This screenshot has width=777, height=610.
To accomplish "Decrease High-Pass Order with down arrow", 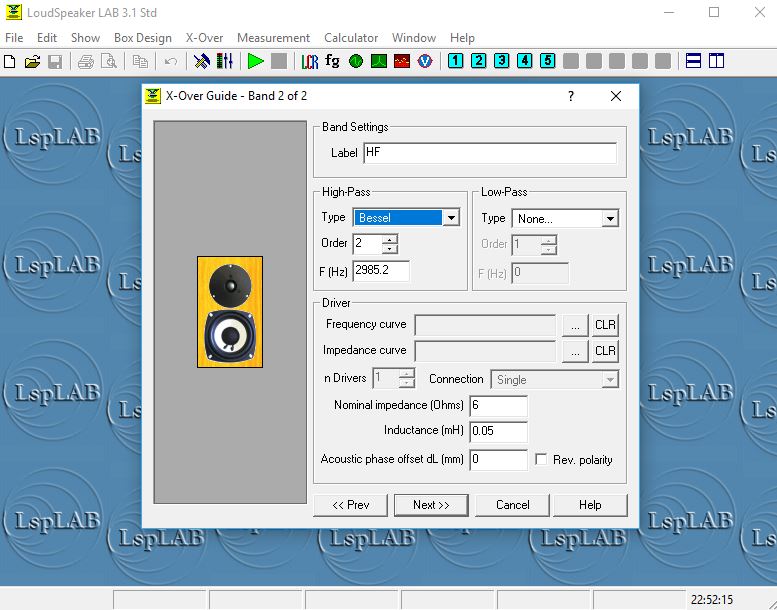I will tap(390, 249).
